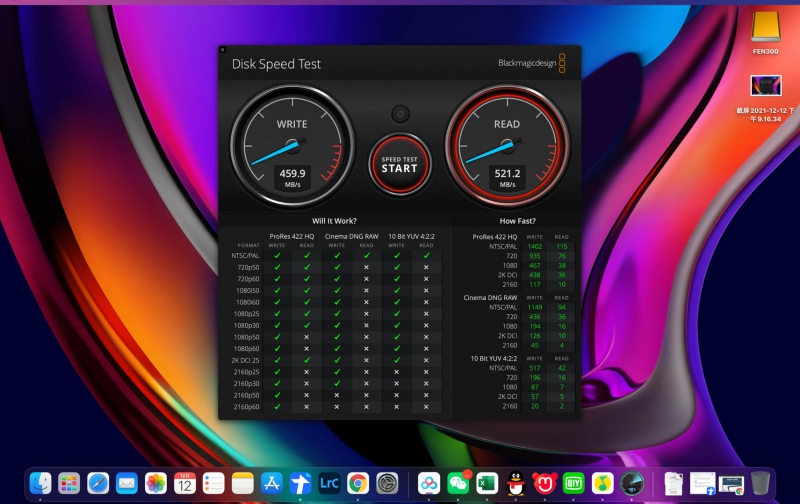
Task: Click the 2K DCI 25 format row label
Action: coord(245,360)
